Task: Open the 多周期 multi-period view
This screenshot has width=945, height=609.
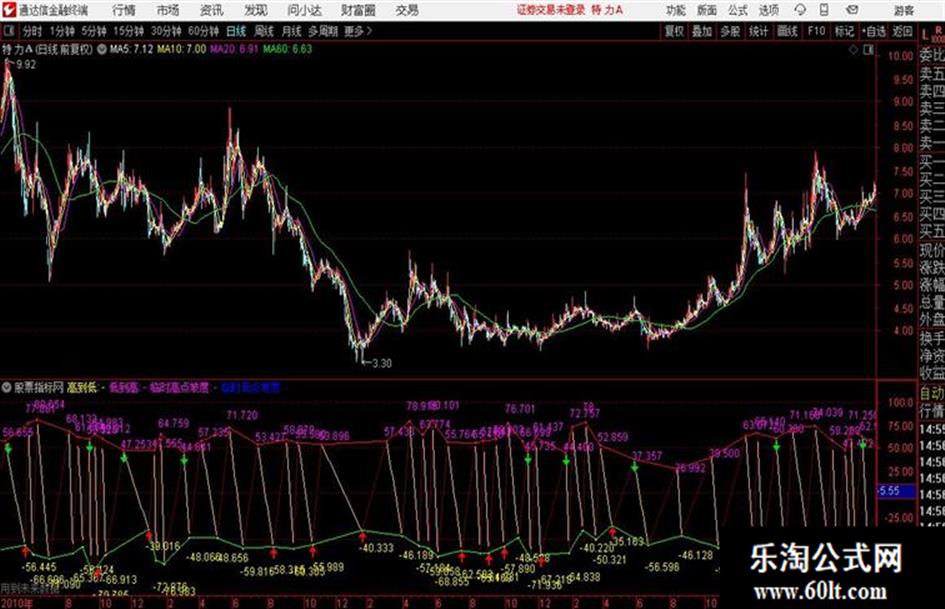Action: 323,31
